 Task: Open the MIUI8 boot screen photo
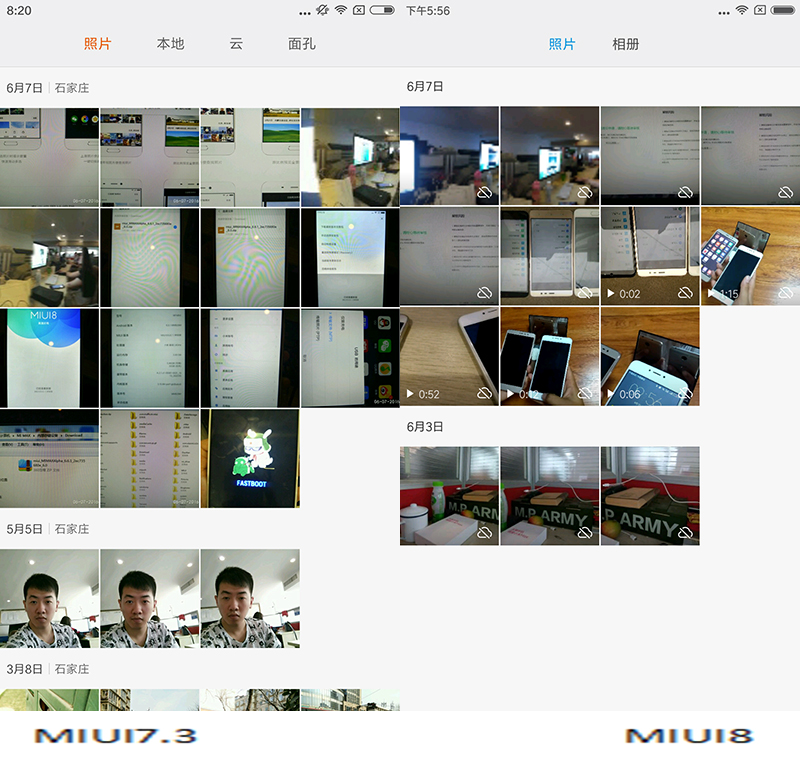point(49,358)
